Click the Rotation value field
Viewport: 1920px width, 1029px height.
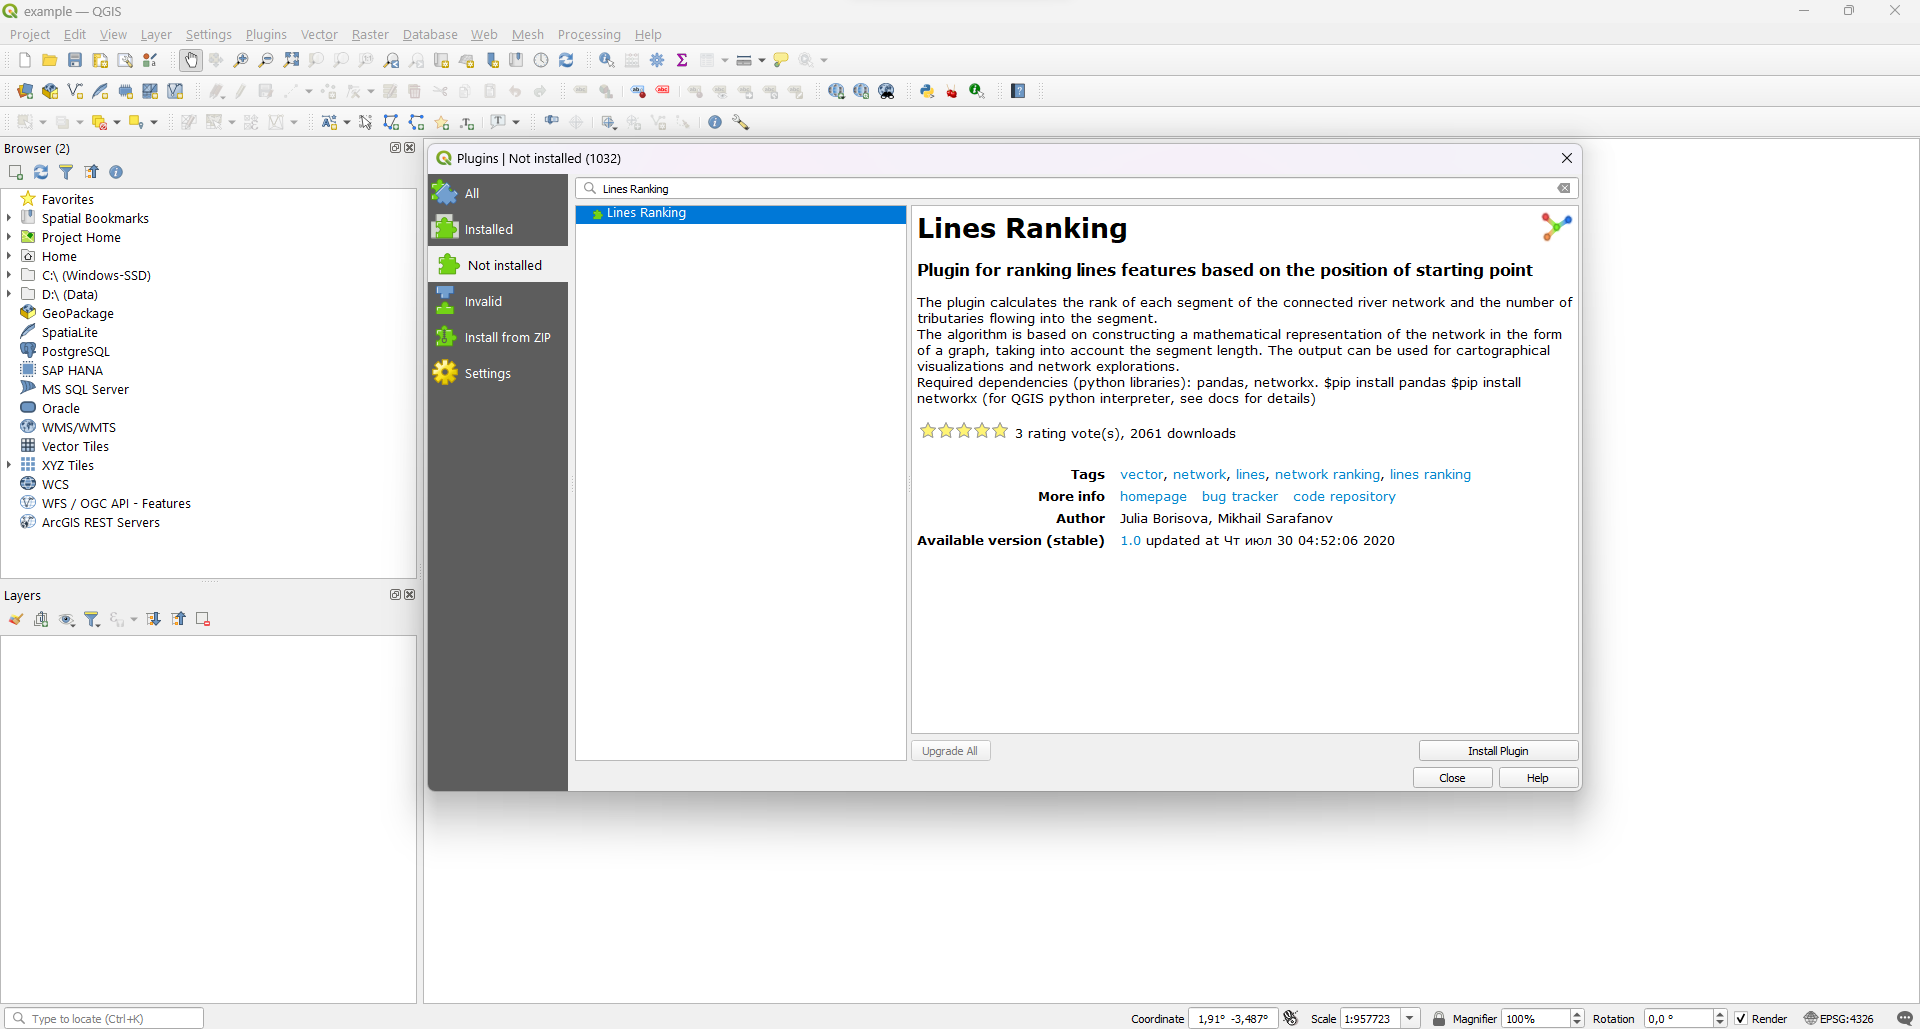pos(1678,1018)
